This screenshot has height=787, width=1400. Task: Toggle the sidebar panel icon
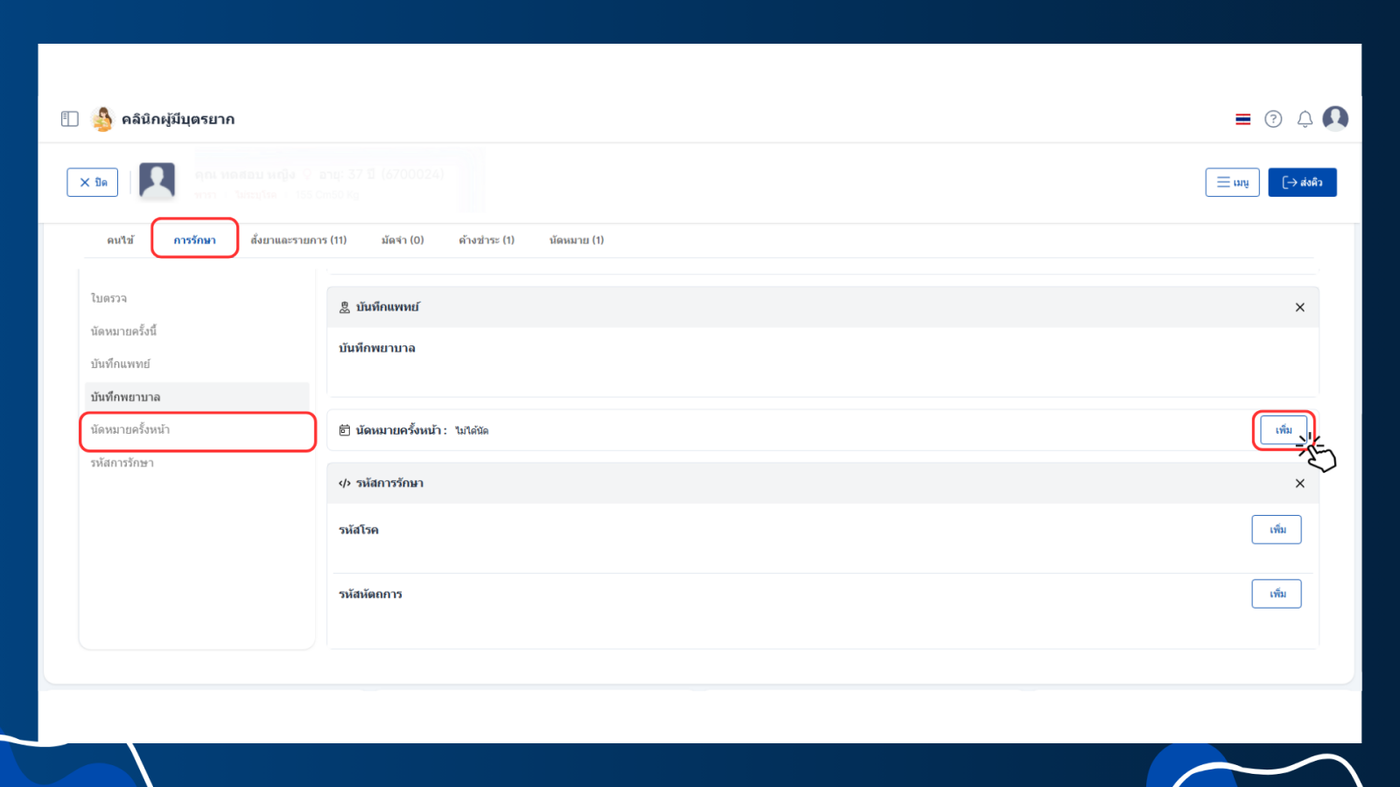click(70, 119)
